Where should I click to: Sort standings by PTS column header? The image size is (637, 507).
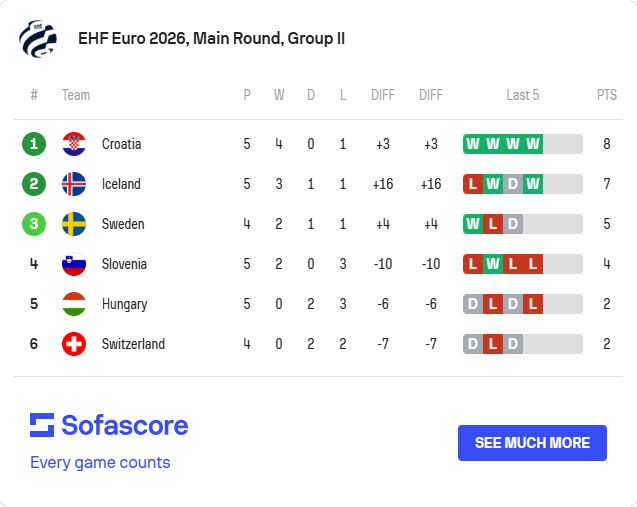click(606, 95)
